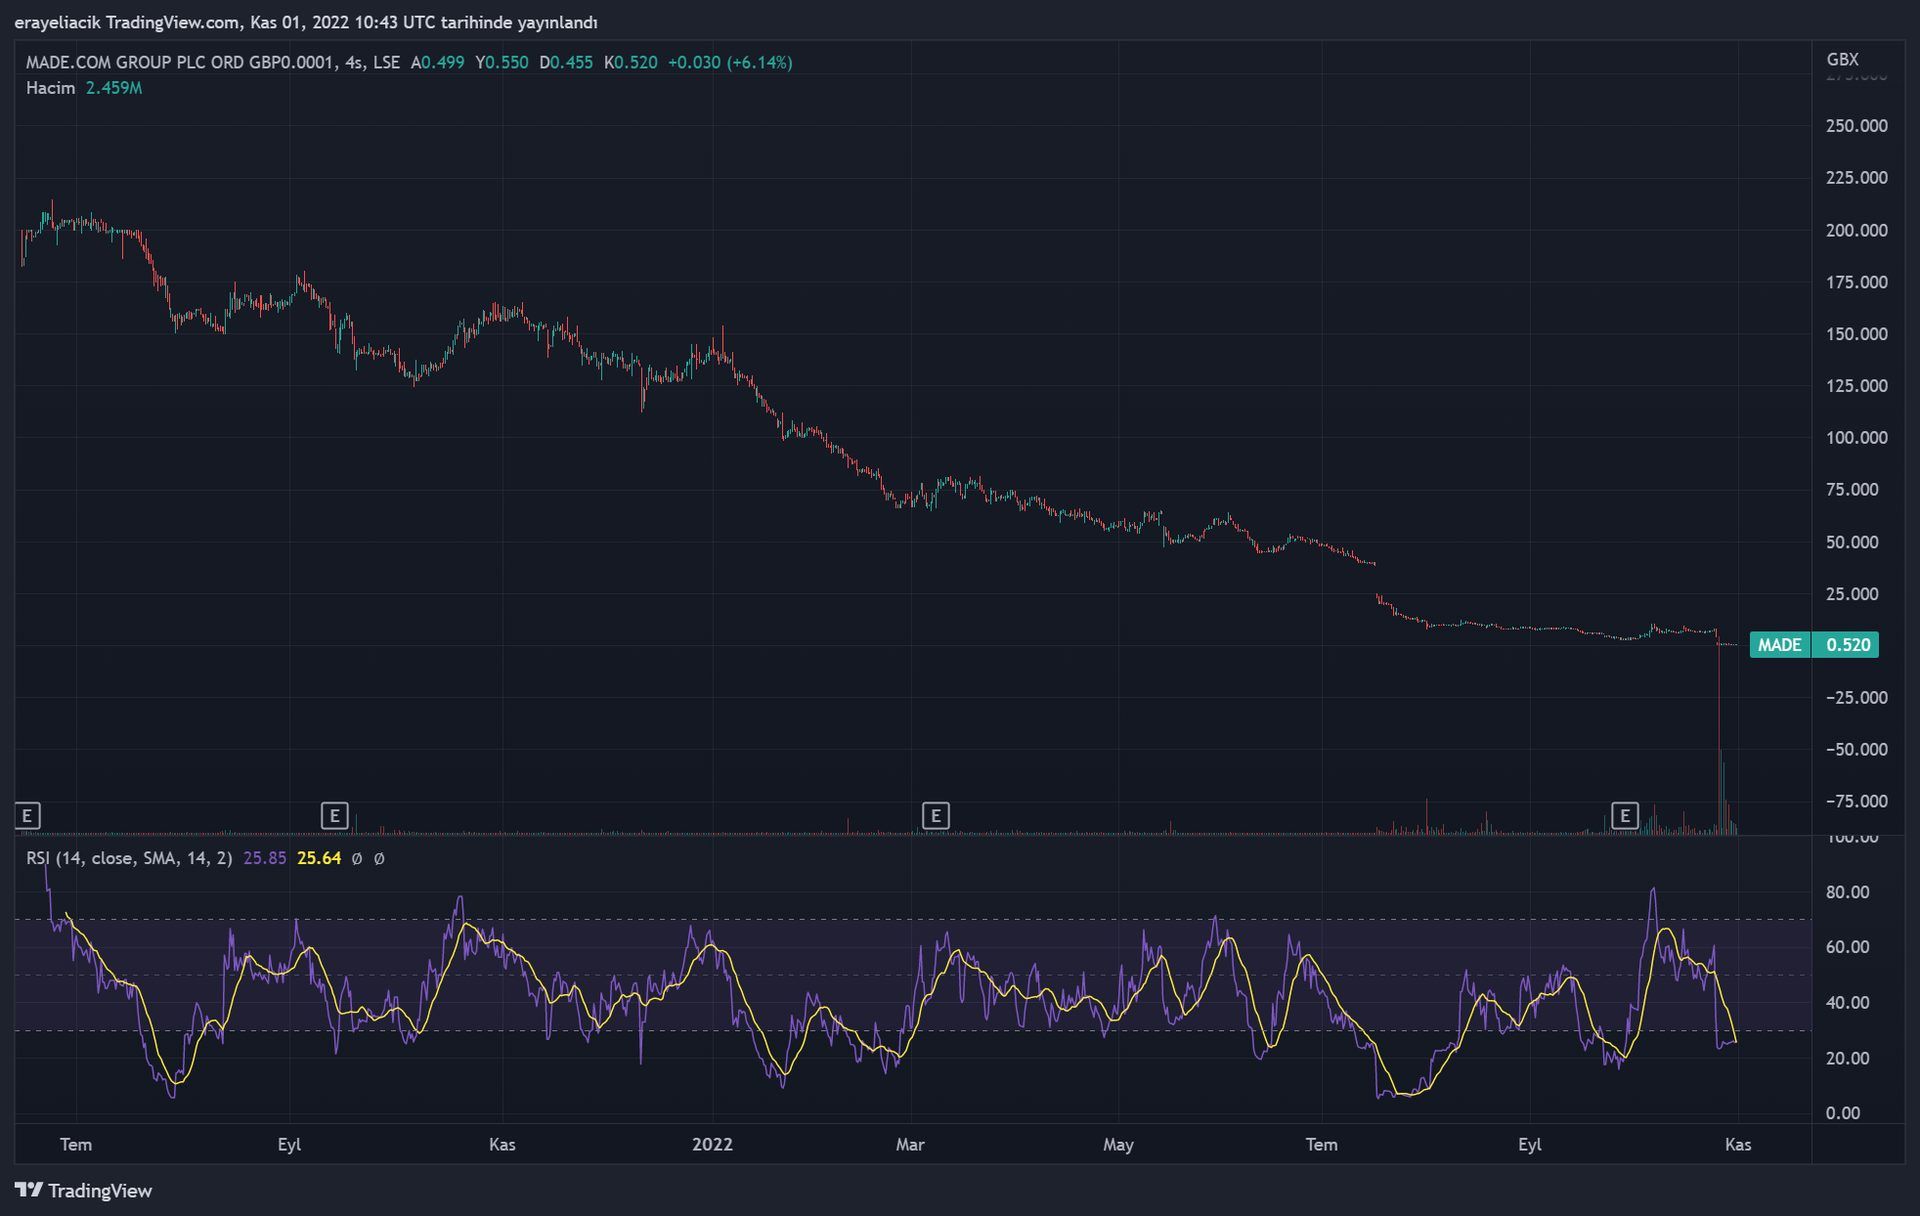This screenshot has width=1920, height=1216.
Task: Click the erayeliacik TradingView.com publication header text
Action: click(x=306, y=22)
